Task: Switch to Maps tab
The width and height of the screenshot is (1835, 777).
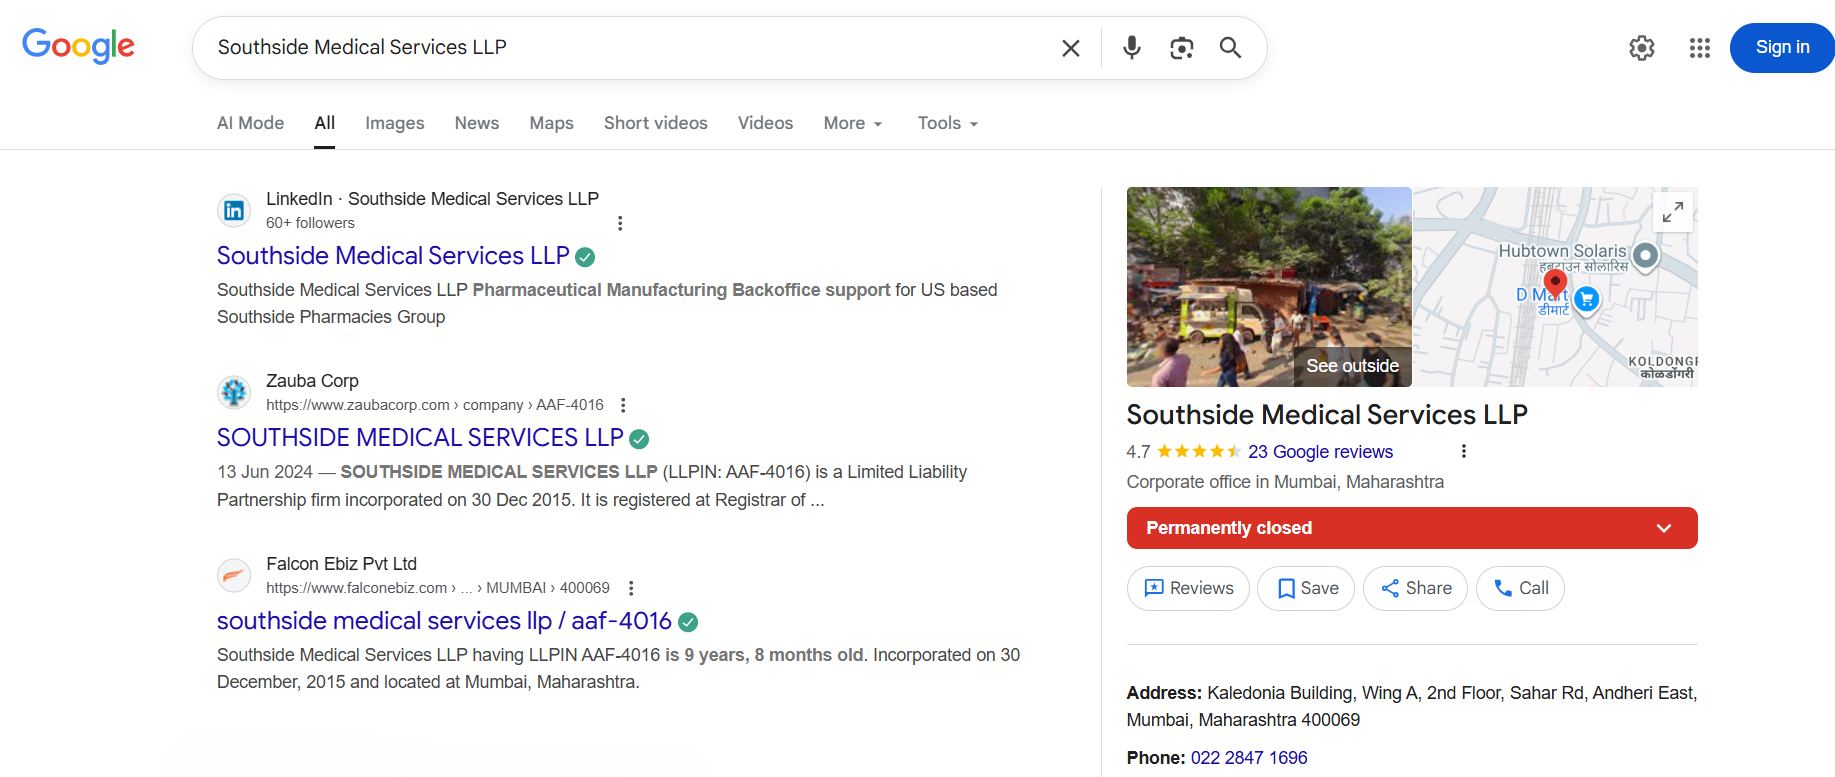Action: coord(551,123)
